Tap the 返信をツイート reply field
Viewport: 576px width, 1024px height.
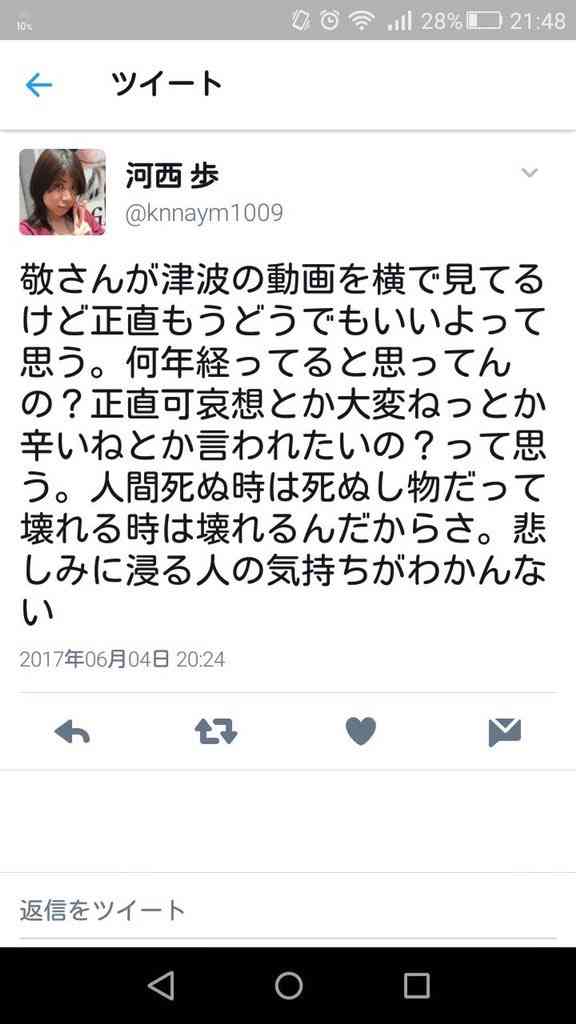[288, 910]
